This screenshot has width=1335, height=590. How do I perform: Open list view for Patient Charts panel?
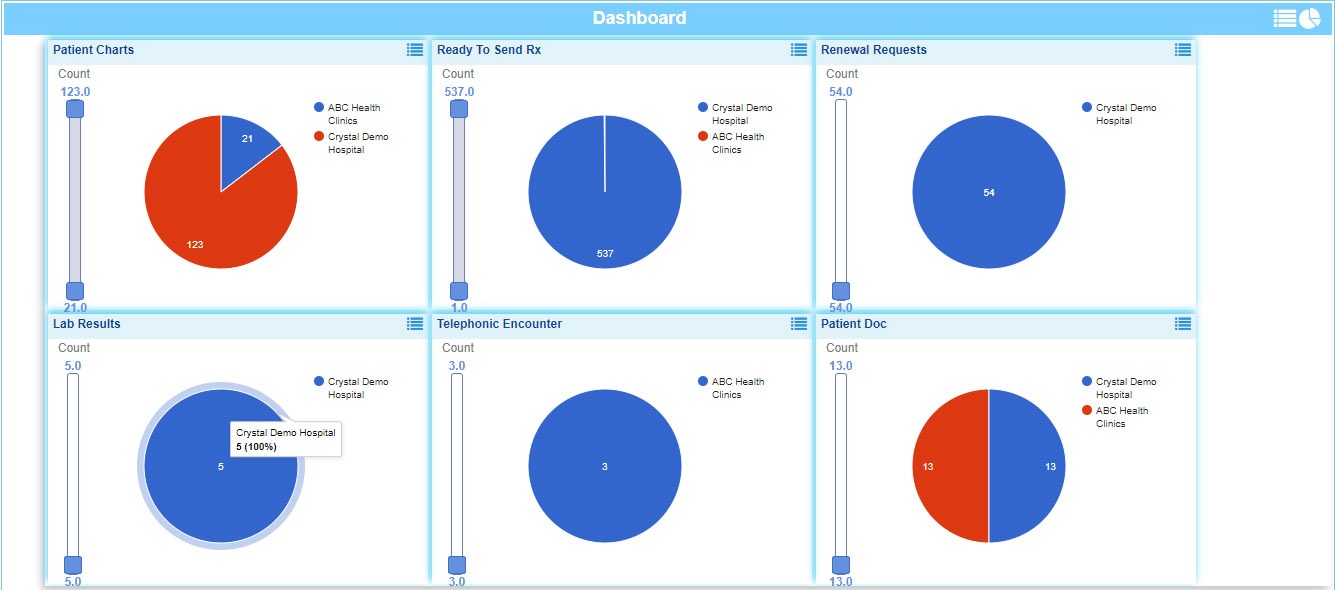415,50
